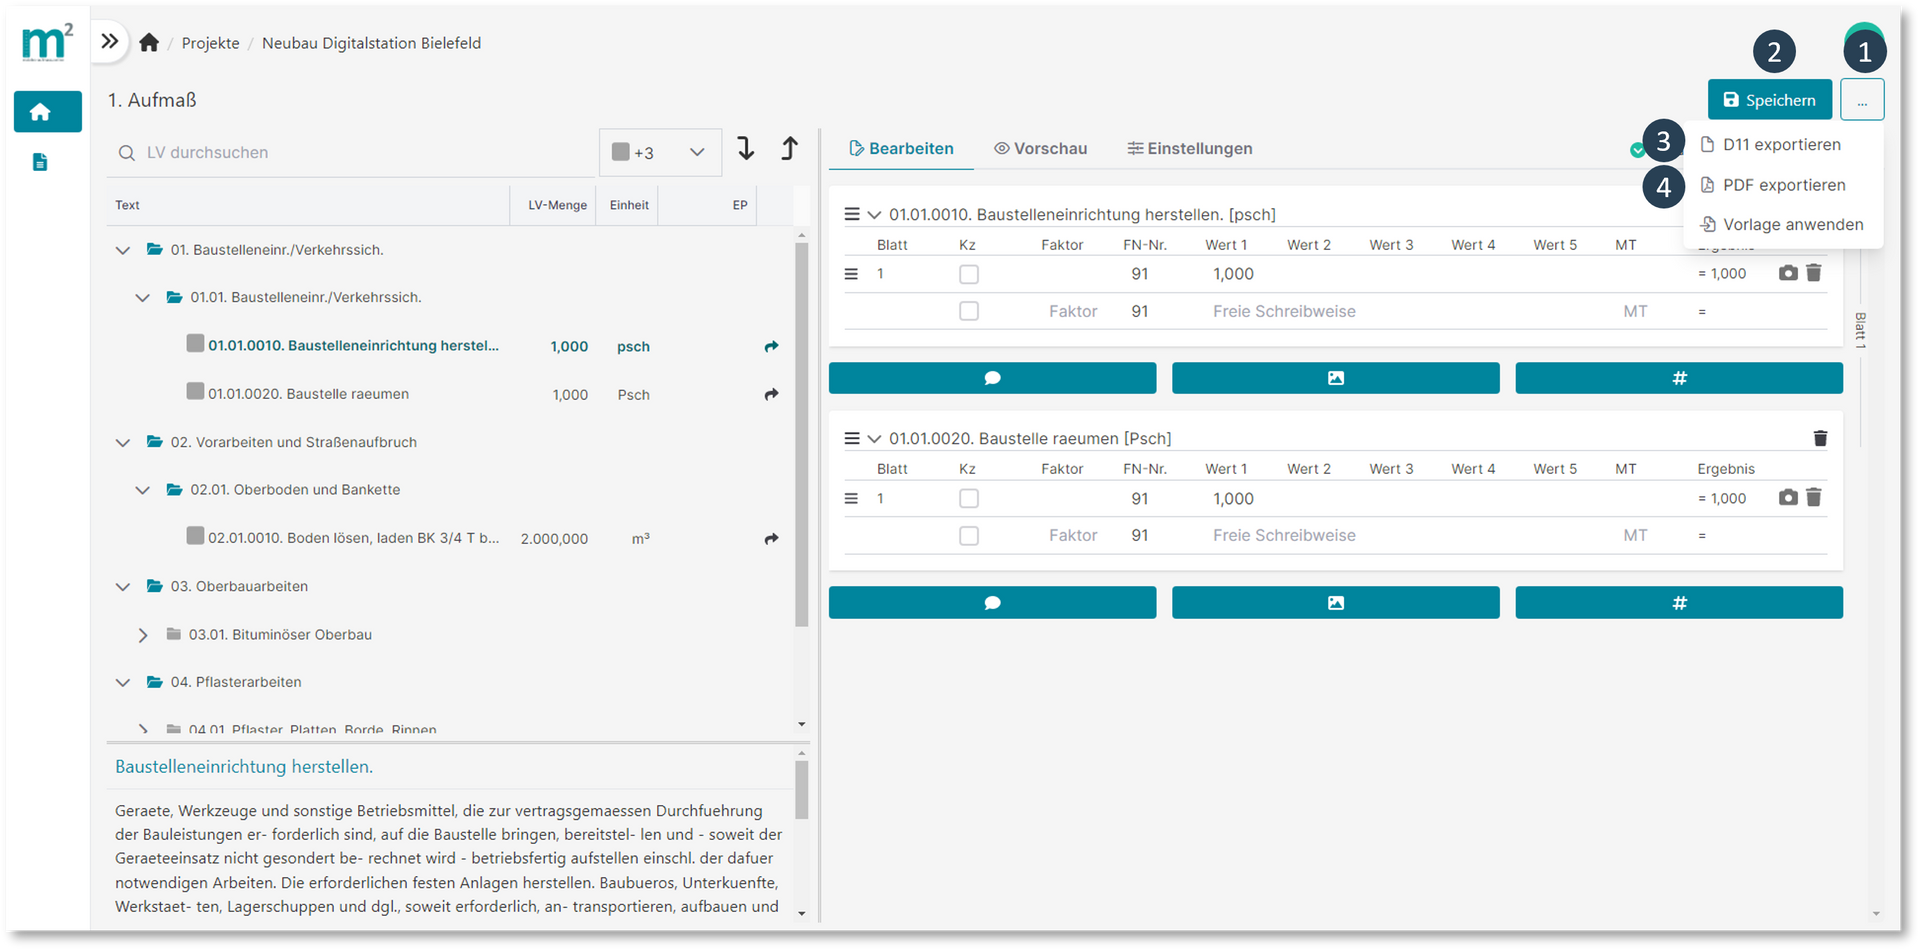The image size is (1920, 950).
Task: Add comment under Baustelleneinrichtung herstellen block
Action: [x=992, y=378]
